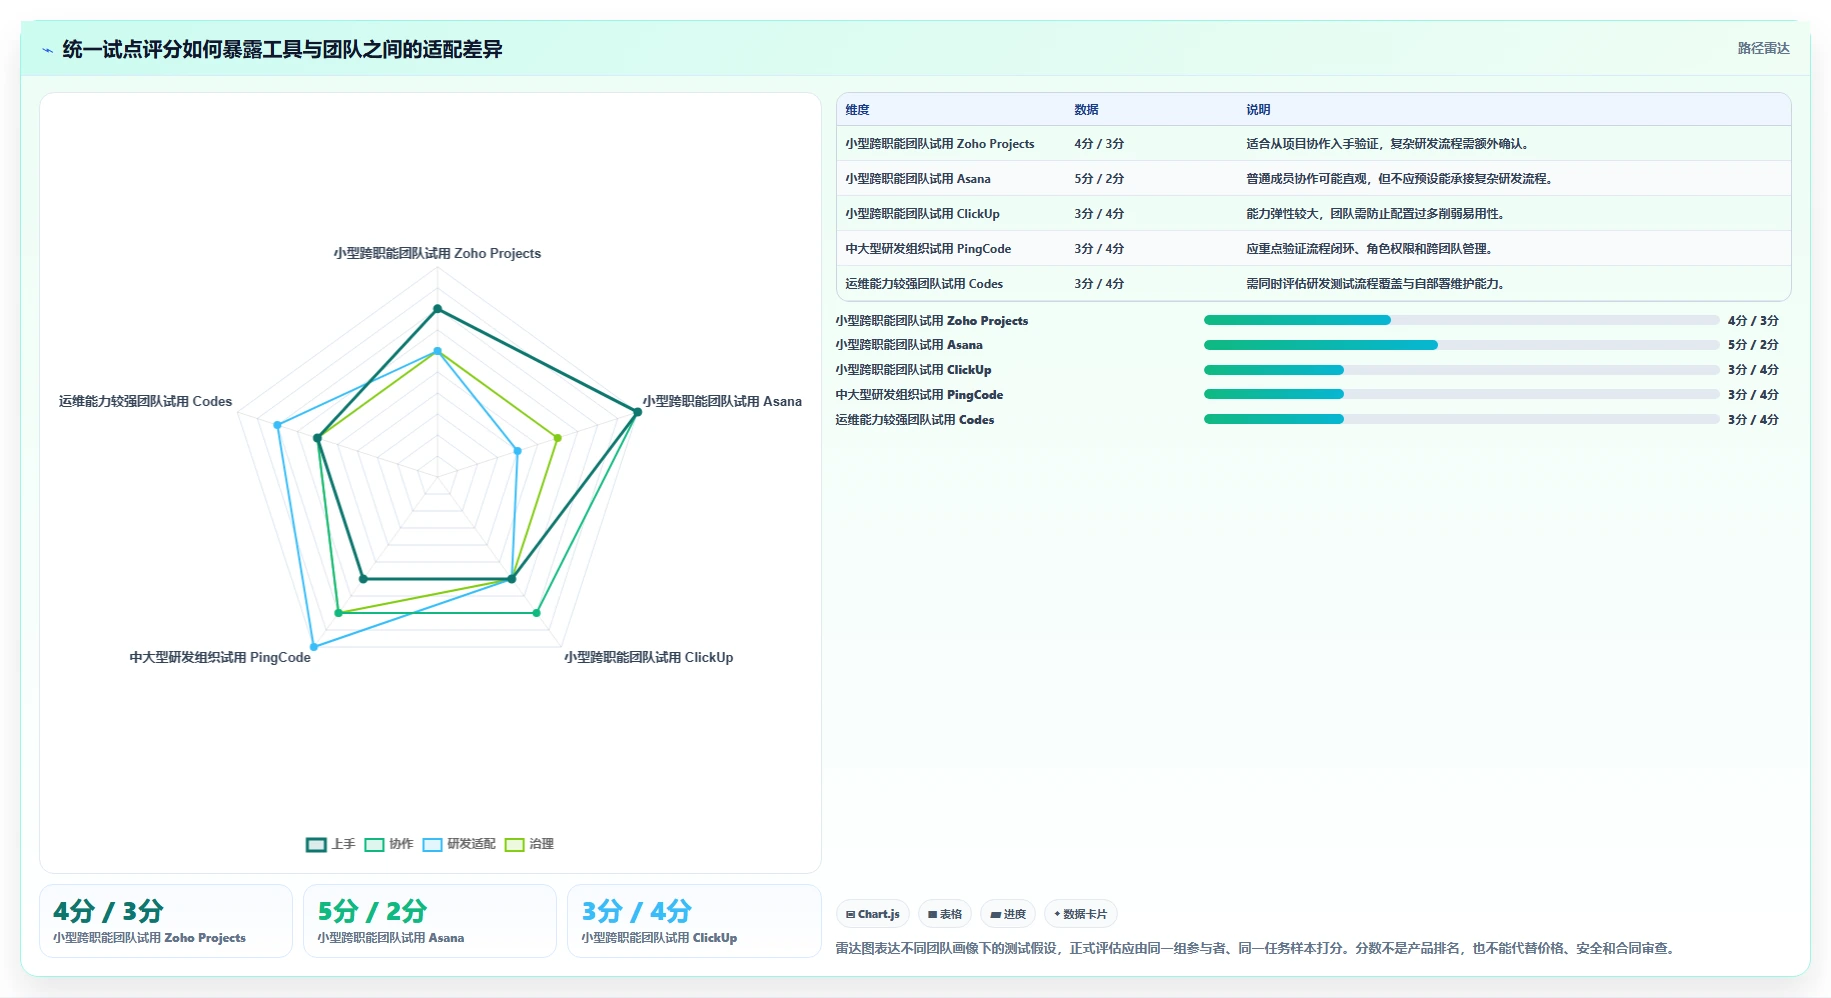Click the 研发适配 legend label

coord(471,844)
